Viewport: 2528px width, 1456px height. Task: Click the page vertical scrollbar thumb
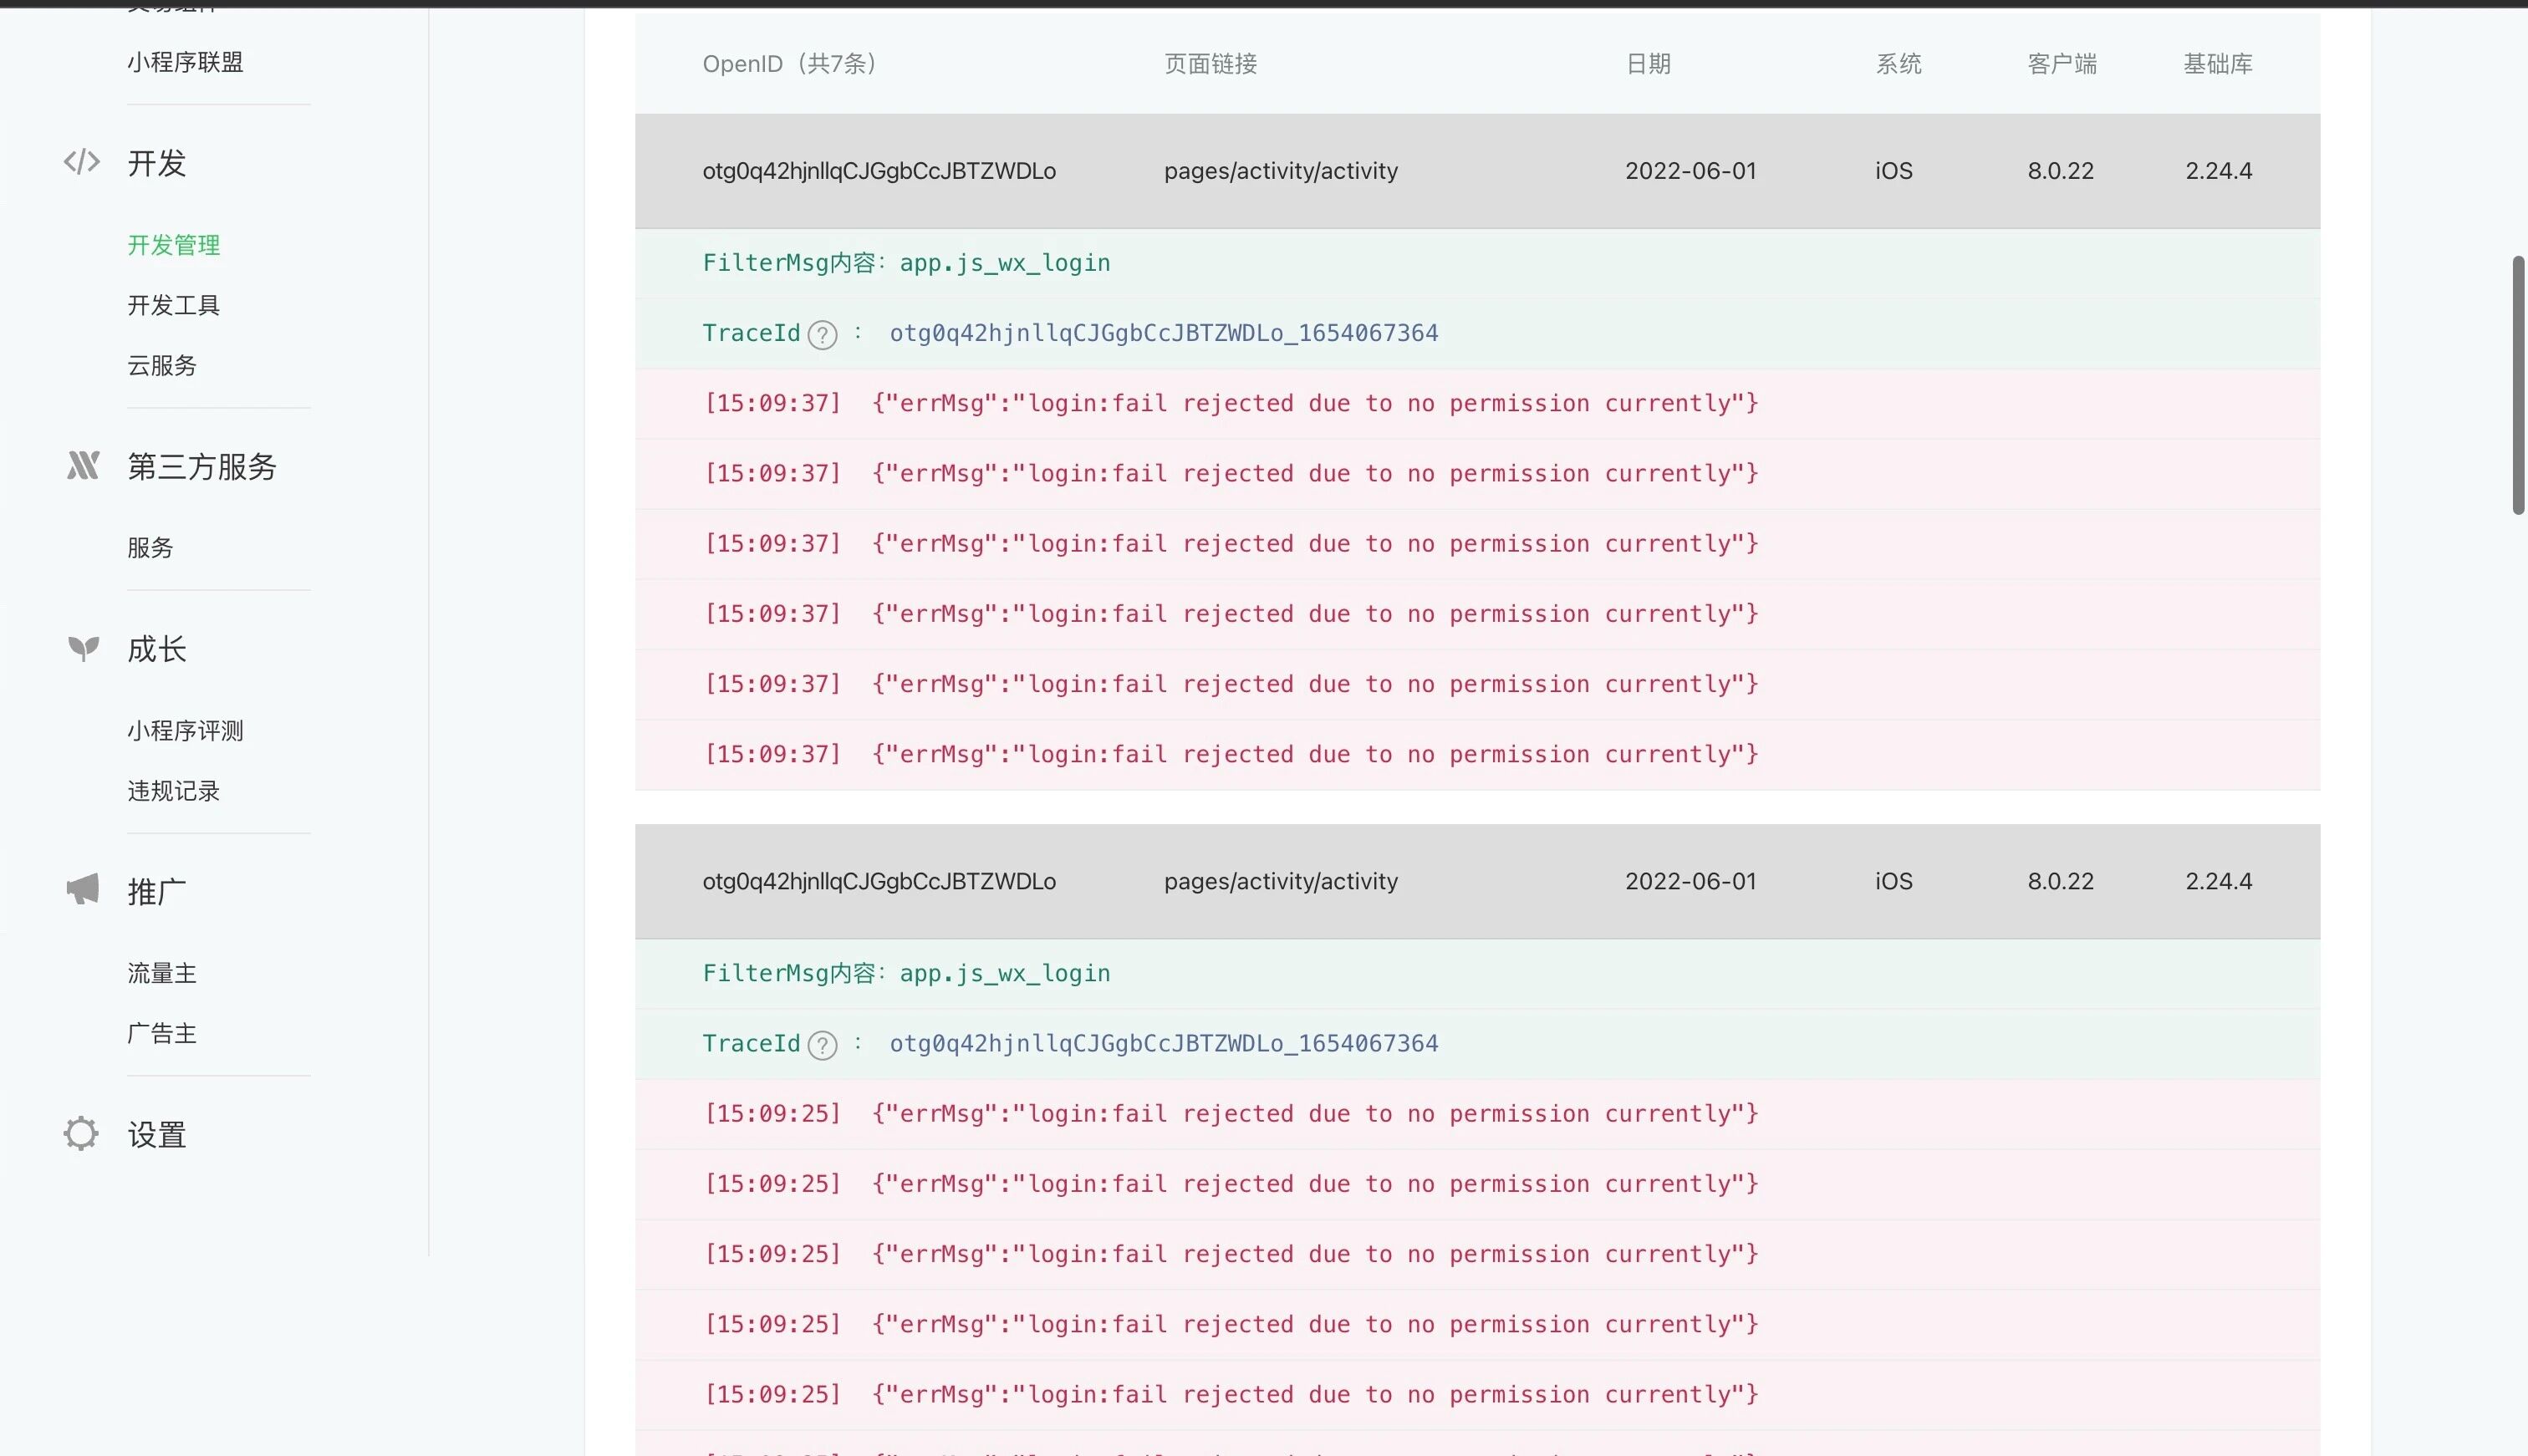[2518, 385]
